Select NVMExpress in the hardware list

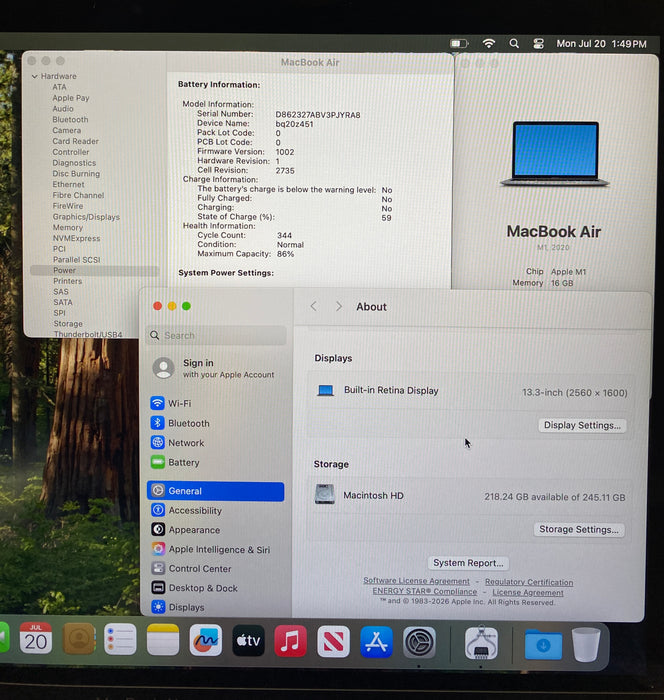click(76, 238)
